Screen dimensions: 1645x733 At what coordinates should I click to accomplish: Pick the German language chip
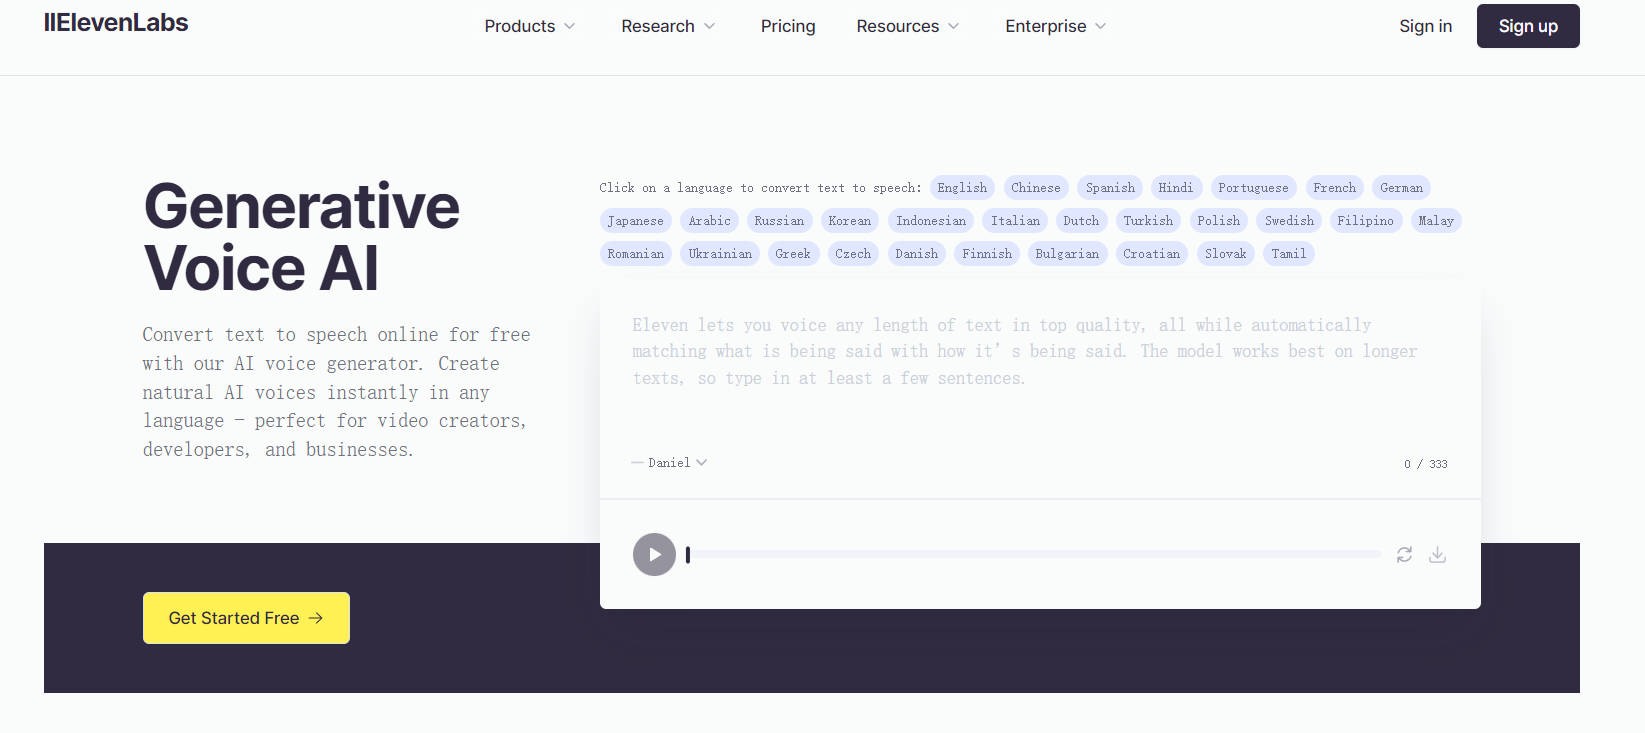[x=1402, y=188]
